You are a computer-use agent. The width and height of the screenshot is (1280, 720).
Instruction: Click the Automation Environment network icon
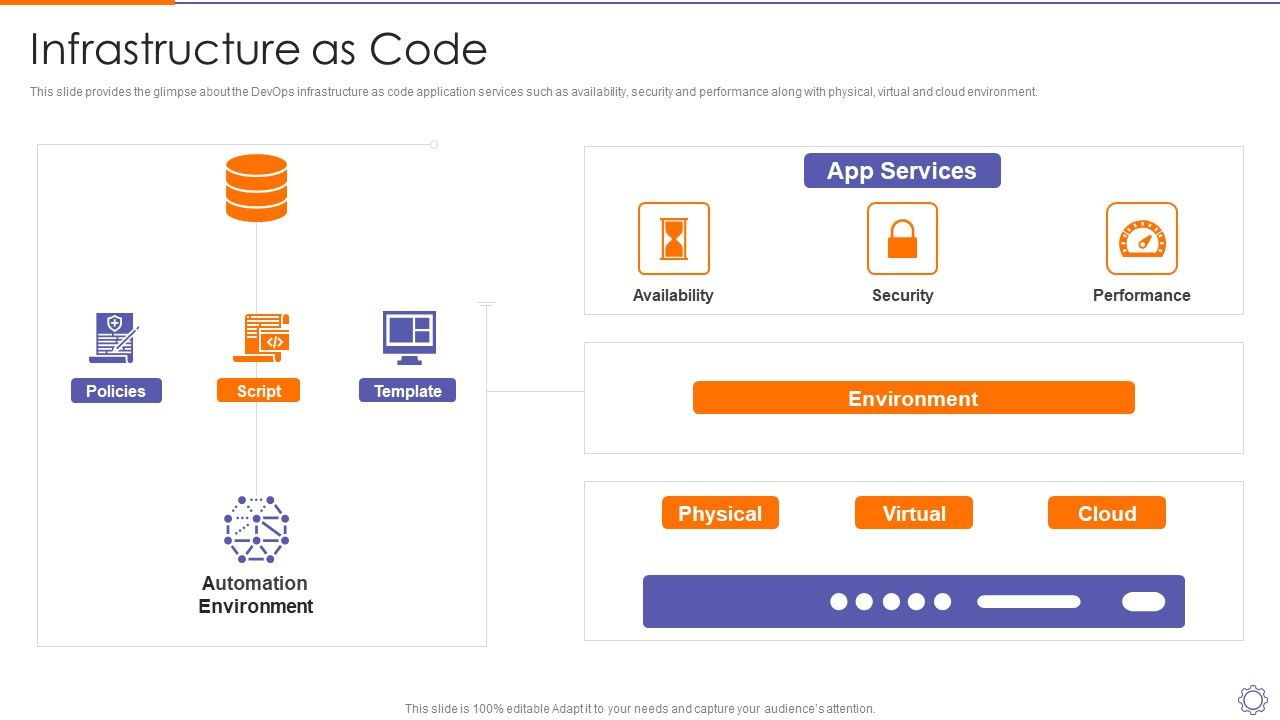pos(256,528)
